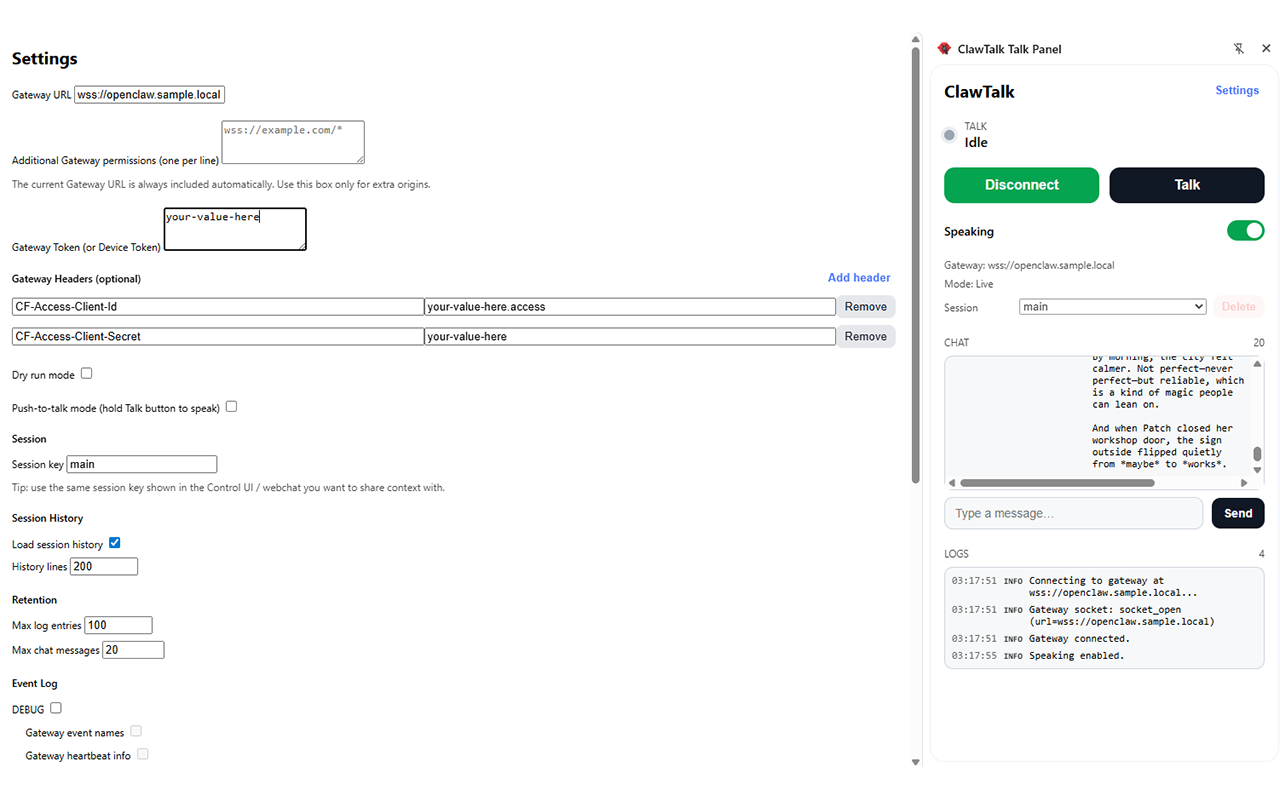Click the "Retention" section label
Screen dimensions: 1280x800
click(x=34, y=600)
